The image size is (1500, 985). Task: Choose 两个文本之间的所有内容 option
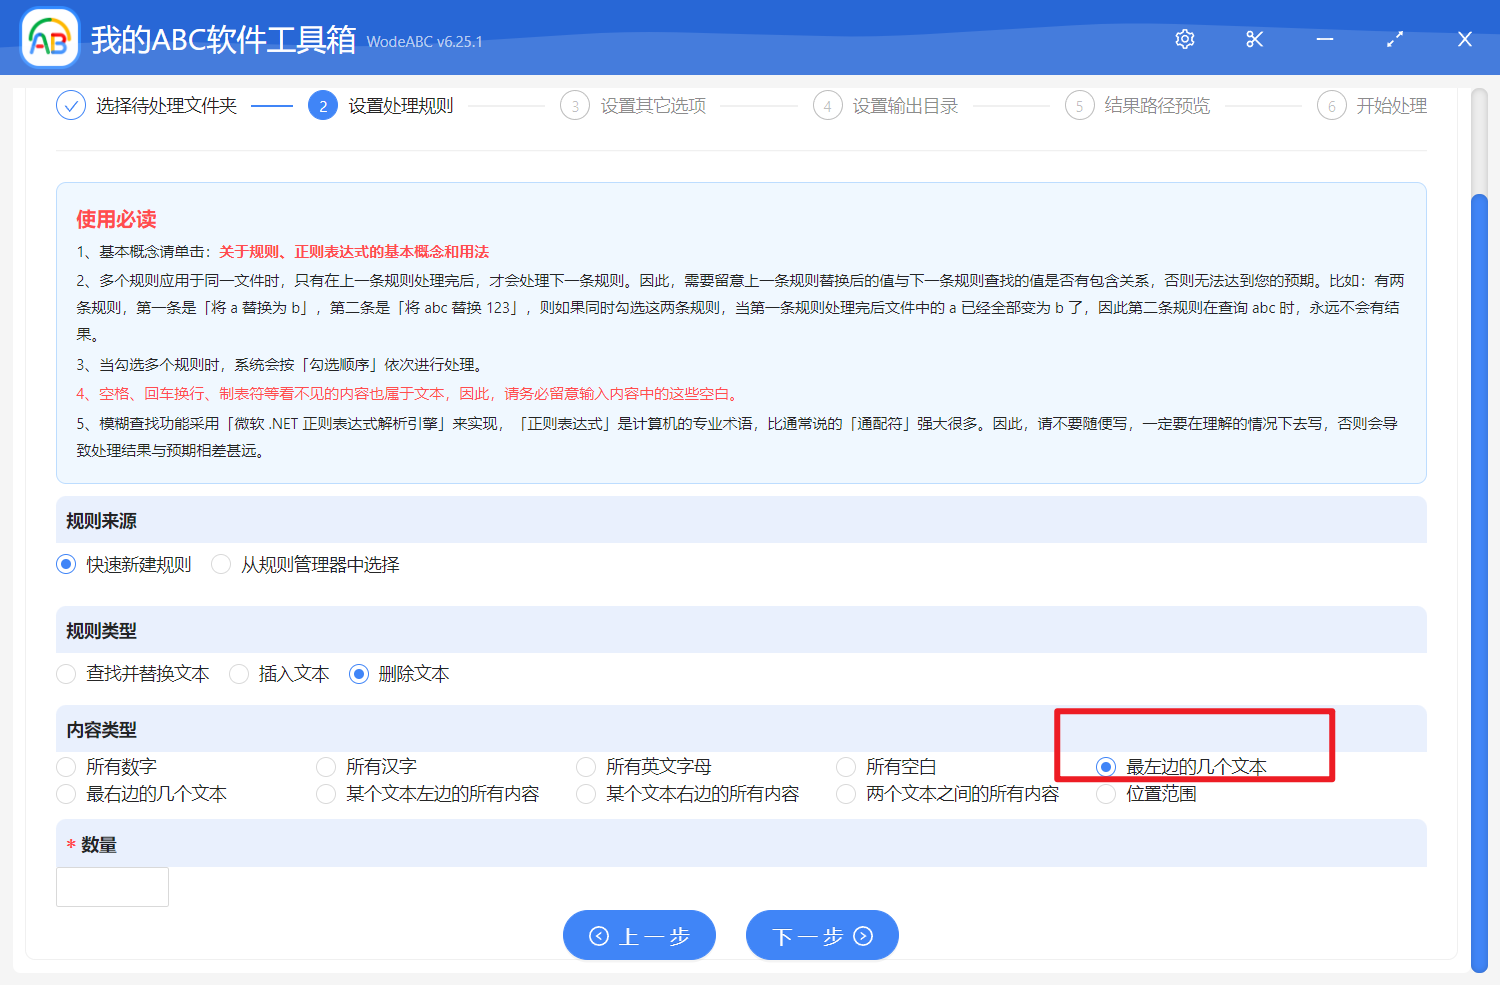846,794
